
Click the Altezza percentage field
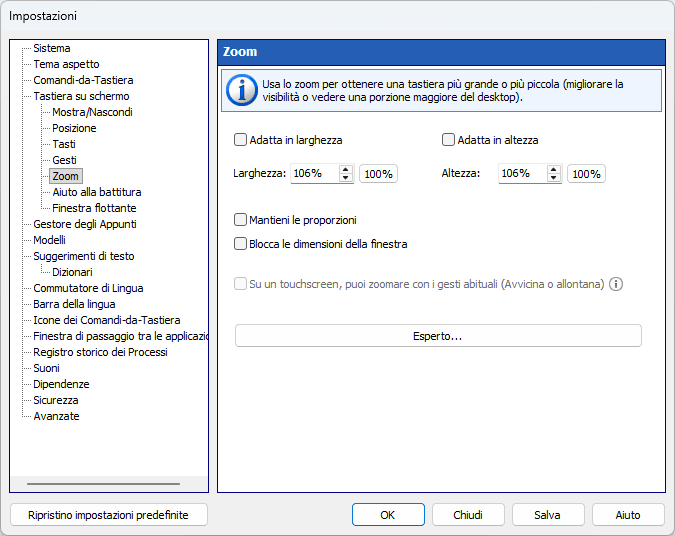coord(523,174)
